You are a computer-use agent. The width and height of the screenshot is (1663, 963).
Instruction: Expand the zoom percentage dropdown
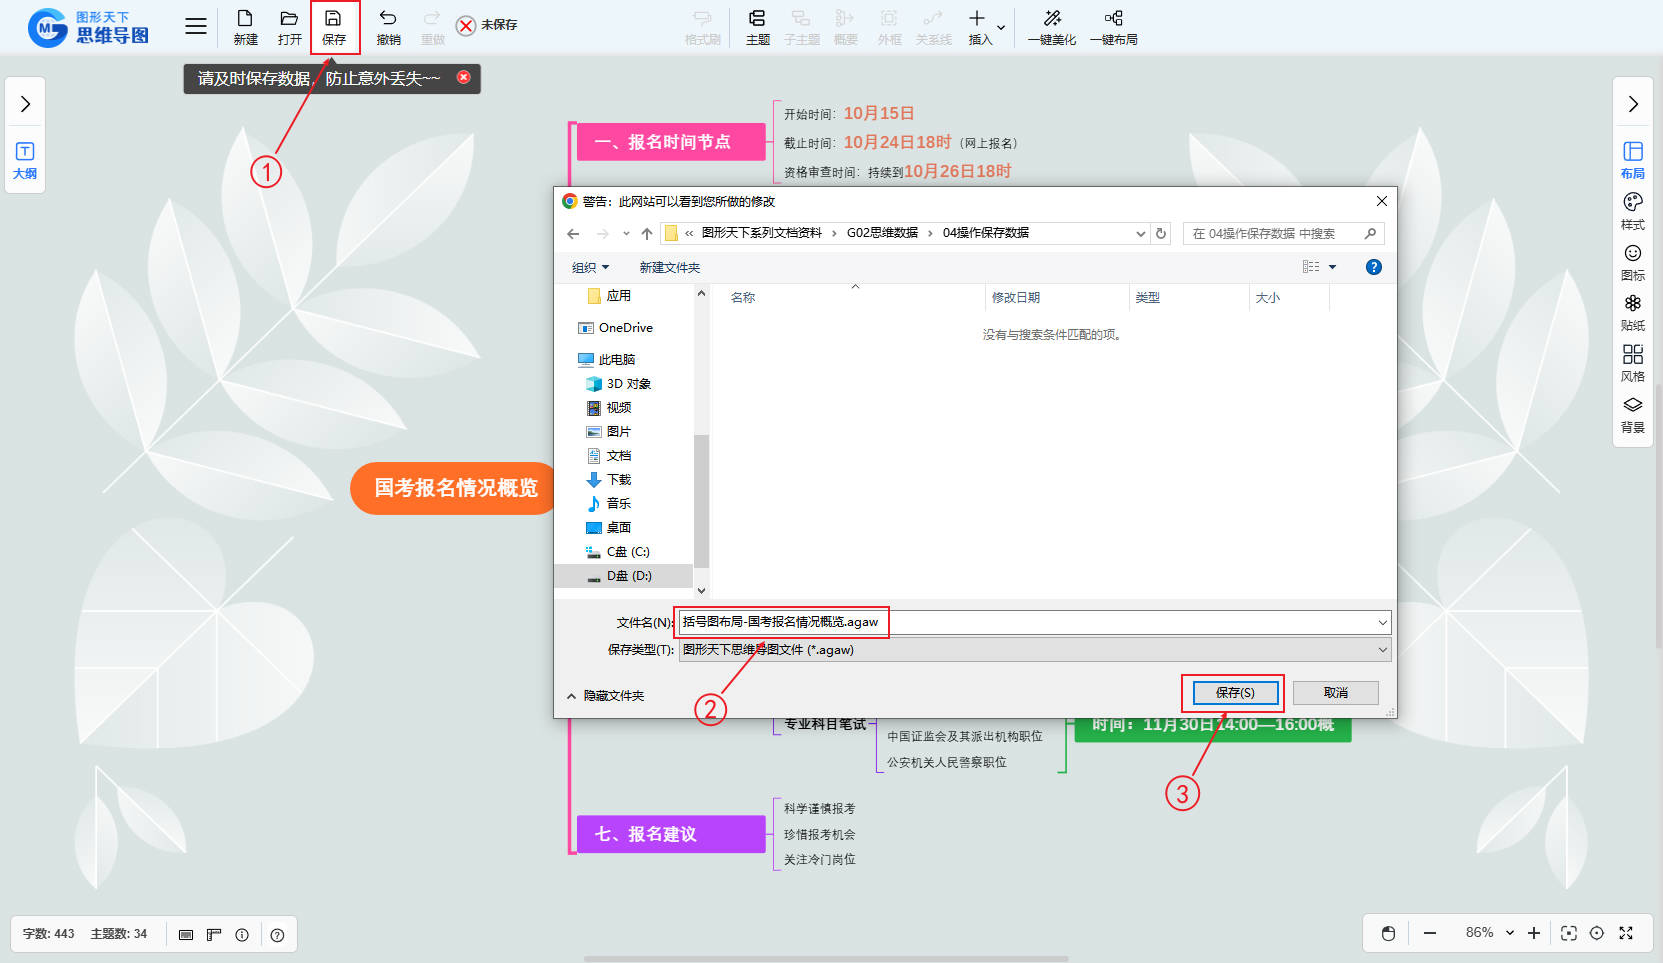coord(1510,933)
